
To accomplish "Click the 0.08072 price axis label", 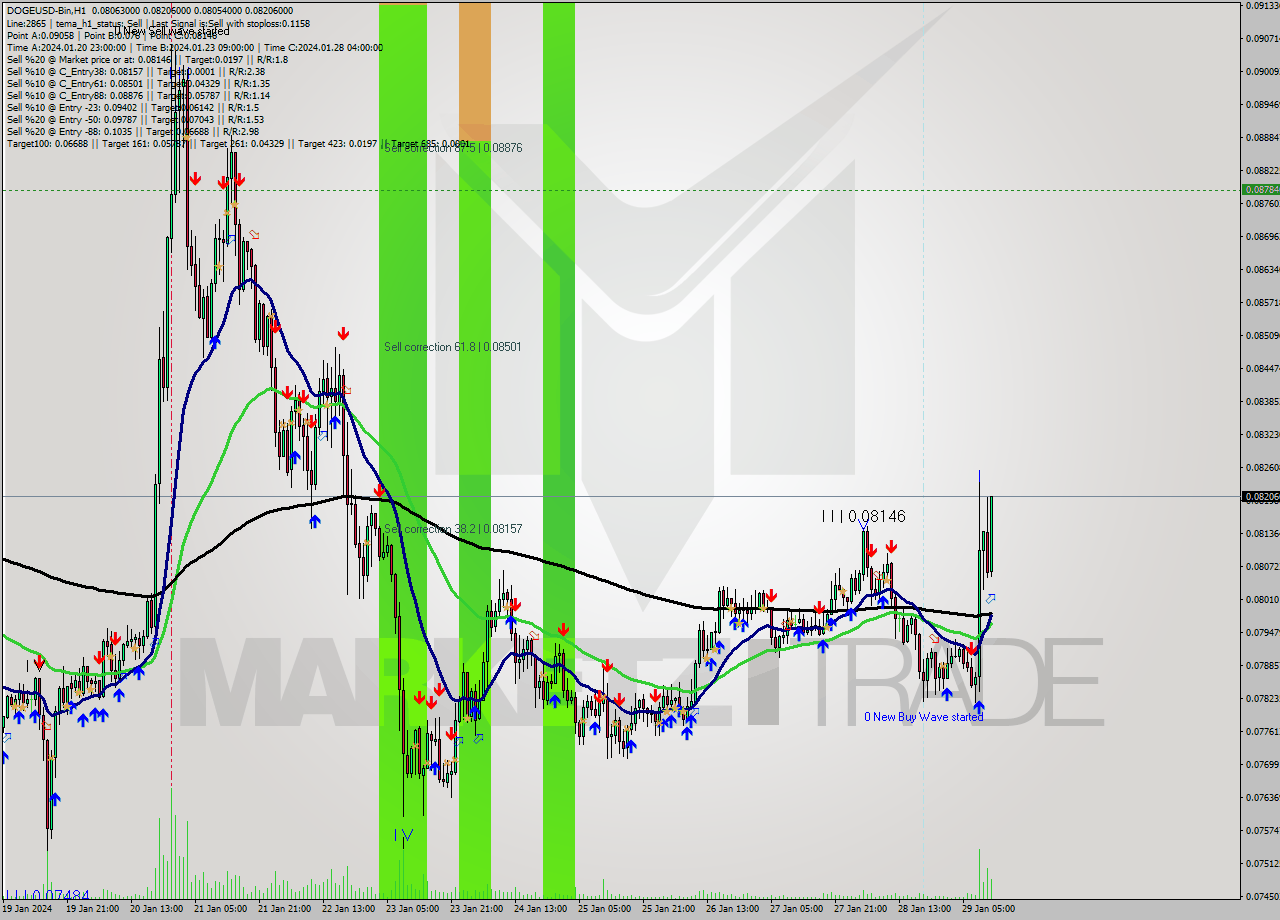I will (1262, 567).
